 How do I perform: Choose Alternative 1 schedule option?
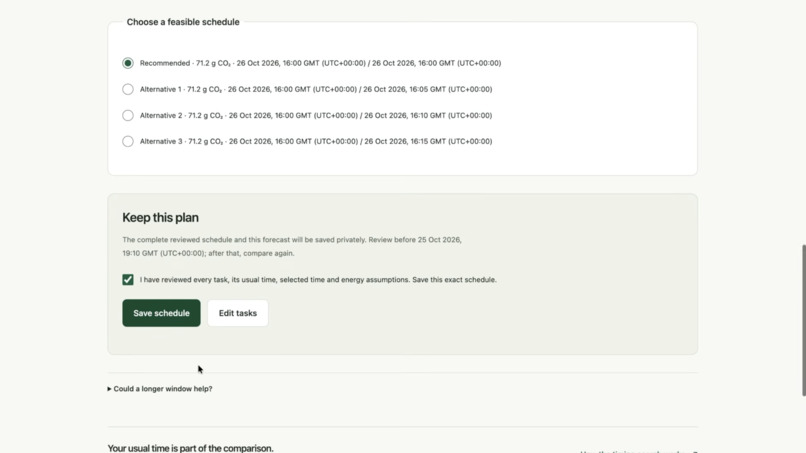(x=128, y=89)
